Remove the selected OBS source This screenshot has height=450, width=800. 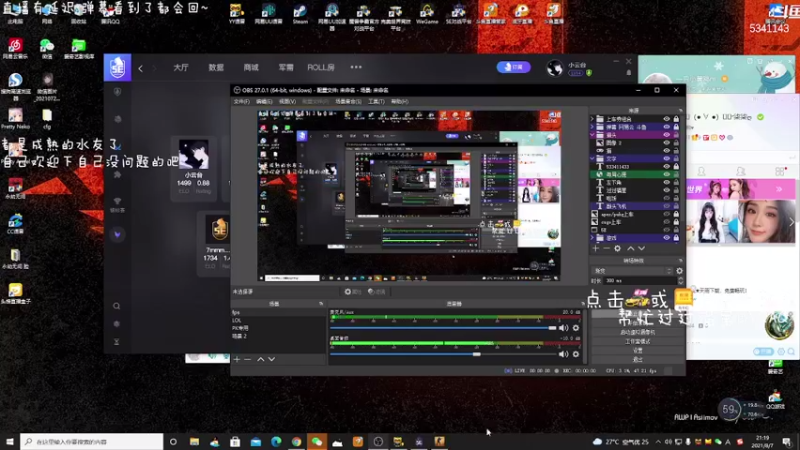[x=606, y=248]
